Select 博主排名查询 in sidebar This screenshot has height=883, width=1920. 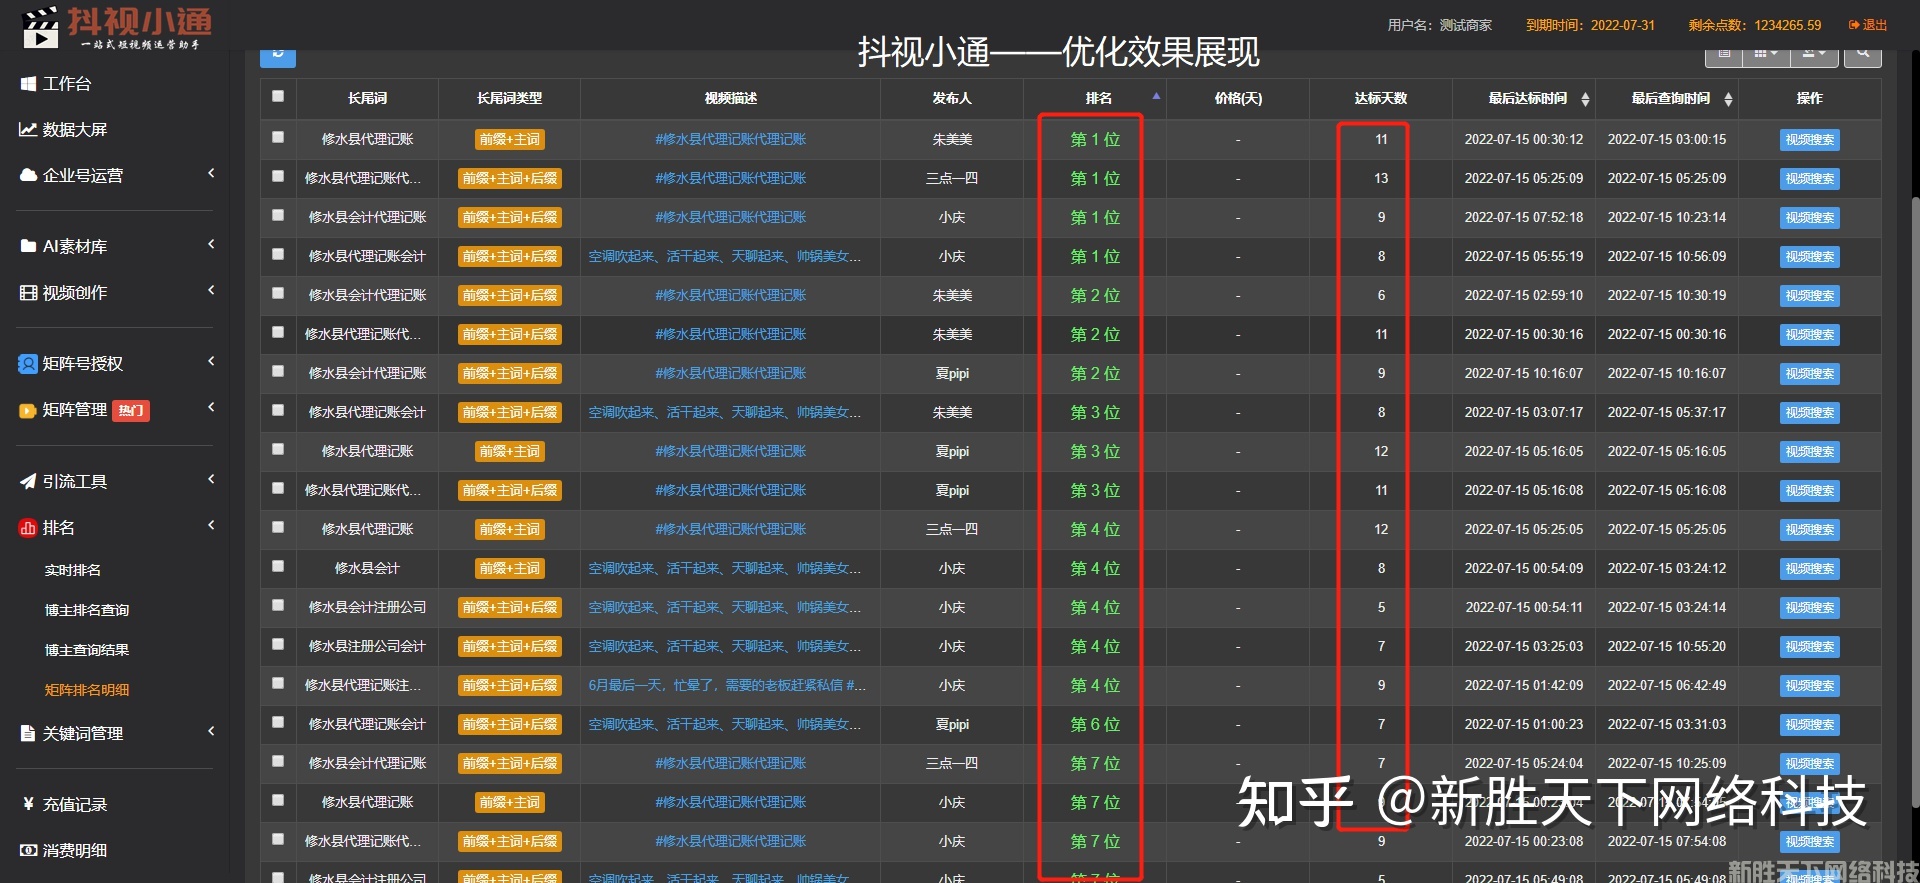87,610
